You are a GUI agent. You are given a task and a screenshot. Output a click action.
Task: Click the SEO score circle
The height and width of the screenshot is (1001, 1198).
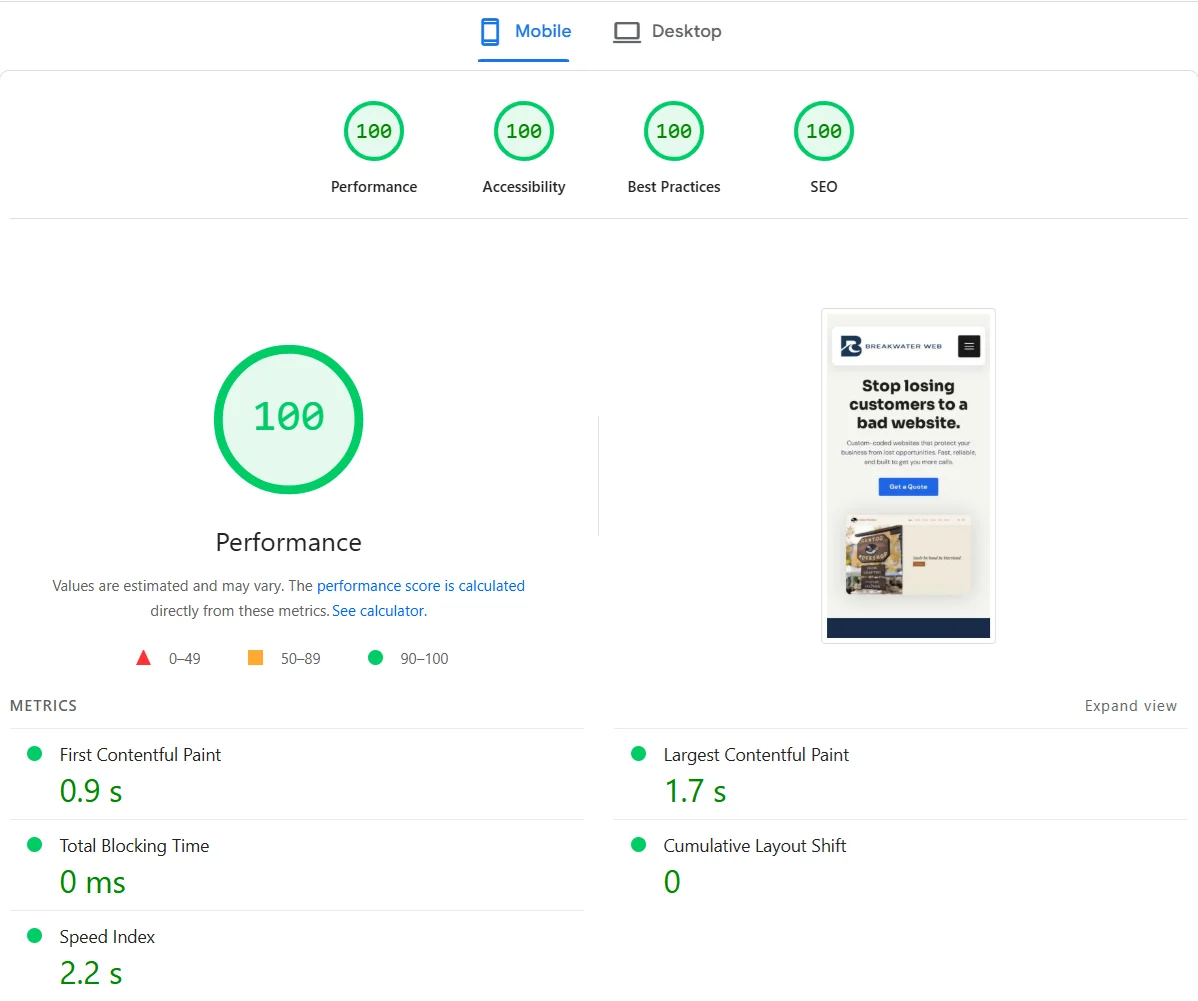(x=823, y=131)
